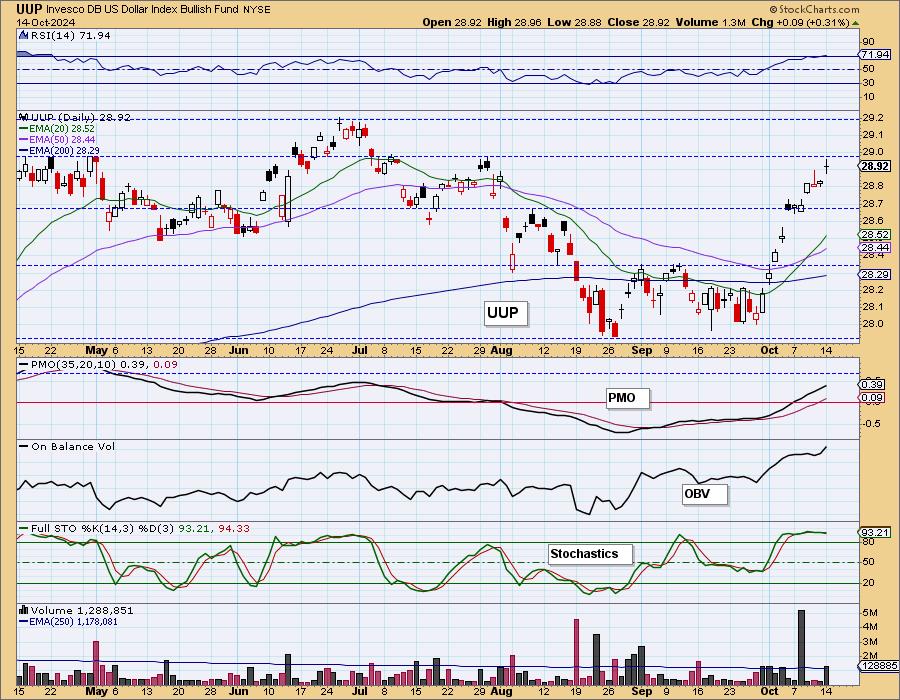Viewport: 900px width, 700px height.
Task: Click the EMA(50) 28.44 legend text
Action: click(x=62, y=139)
